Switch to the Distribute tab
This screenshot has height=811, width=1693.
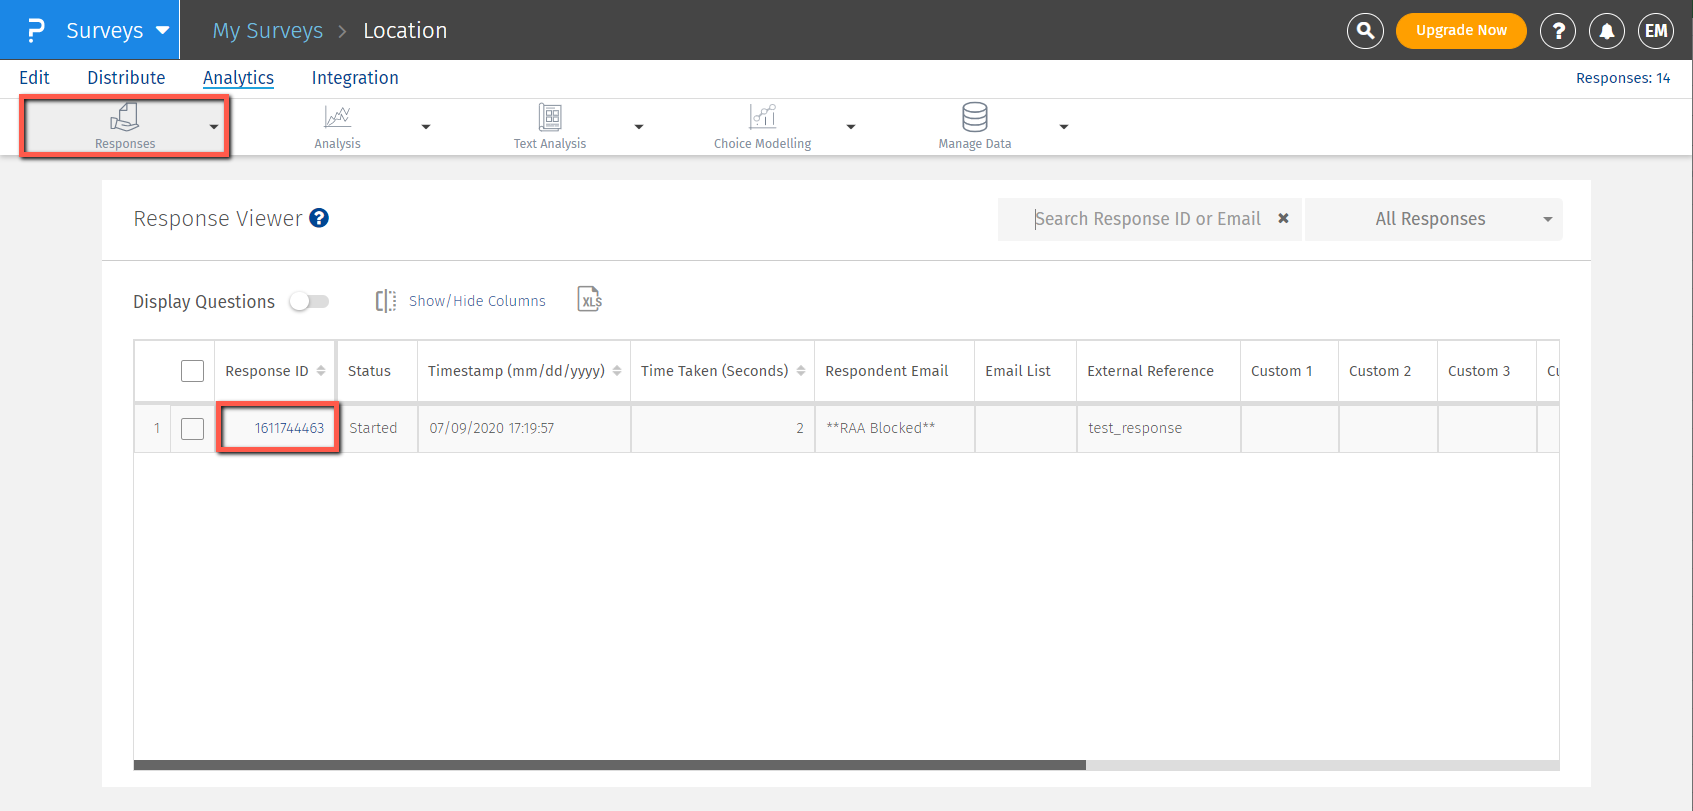coord(126,78)
